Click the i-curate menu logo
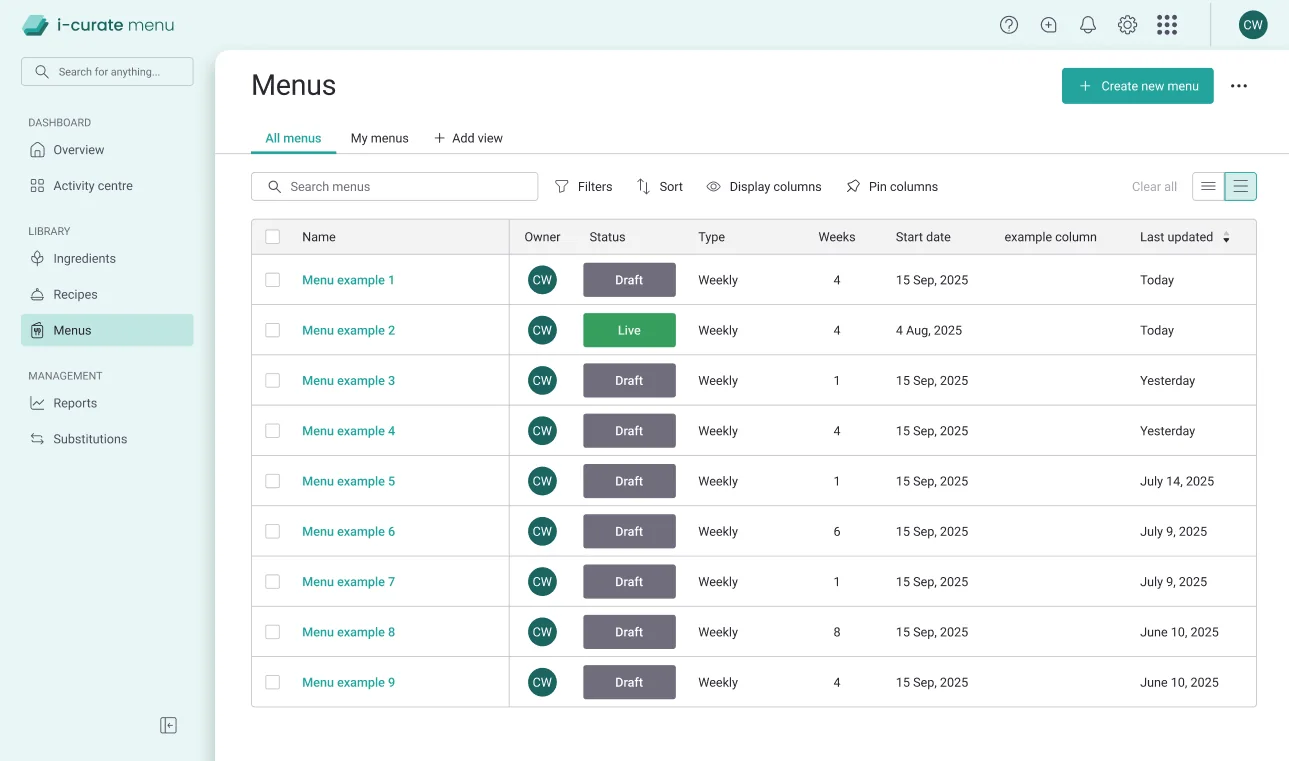The image size is (1289, 761). [x=98, y=25]
